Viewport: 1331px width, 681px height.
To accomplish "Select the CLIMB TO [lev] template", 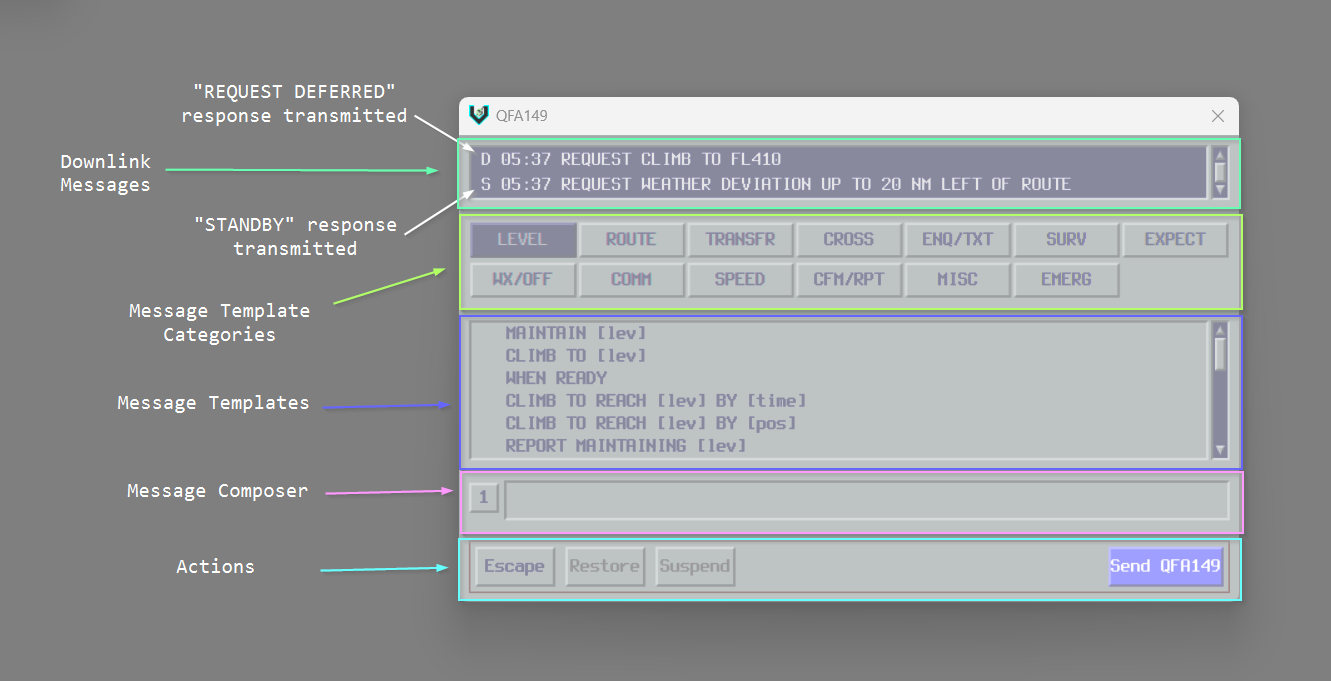I will coord(556,354).
